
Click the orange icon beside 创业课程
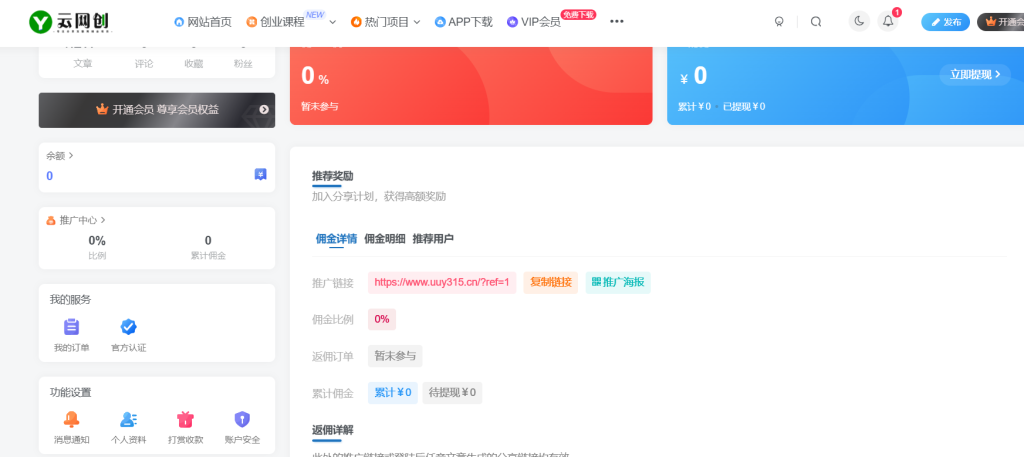point(251,22)
